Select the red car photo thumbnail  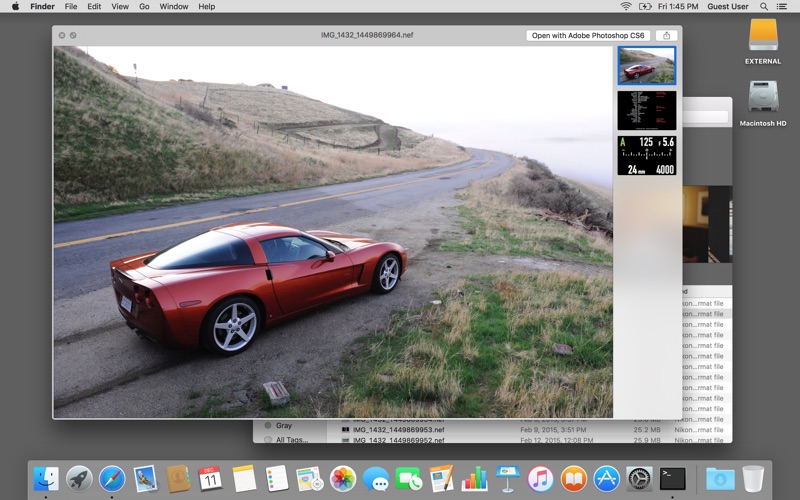click(x=646, y=66)
